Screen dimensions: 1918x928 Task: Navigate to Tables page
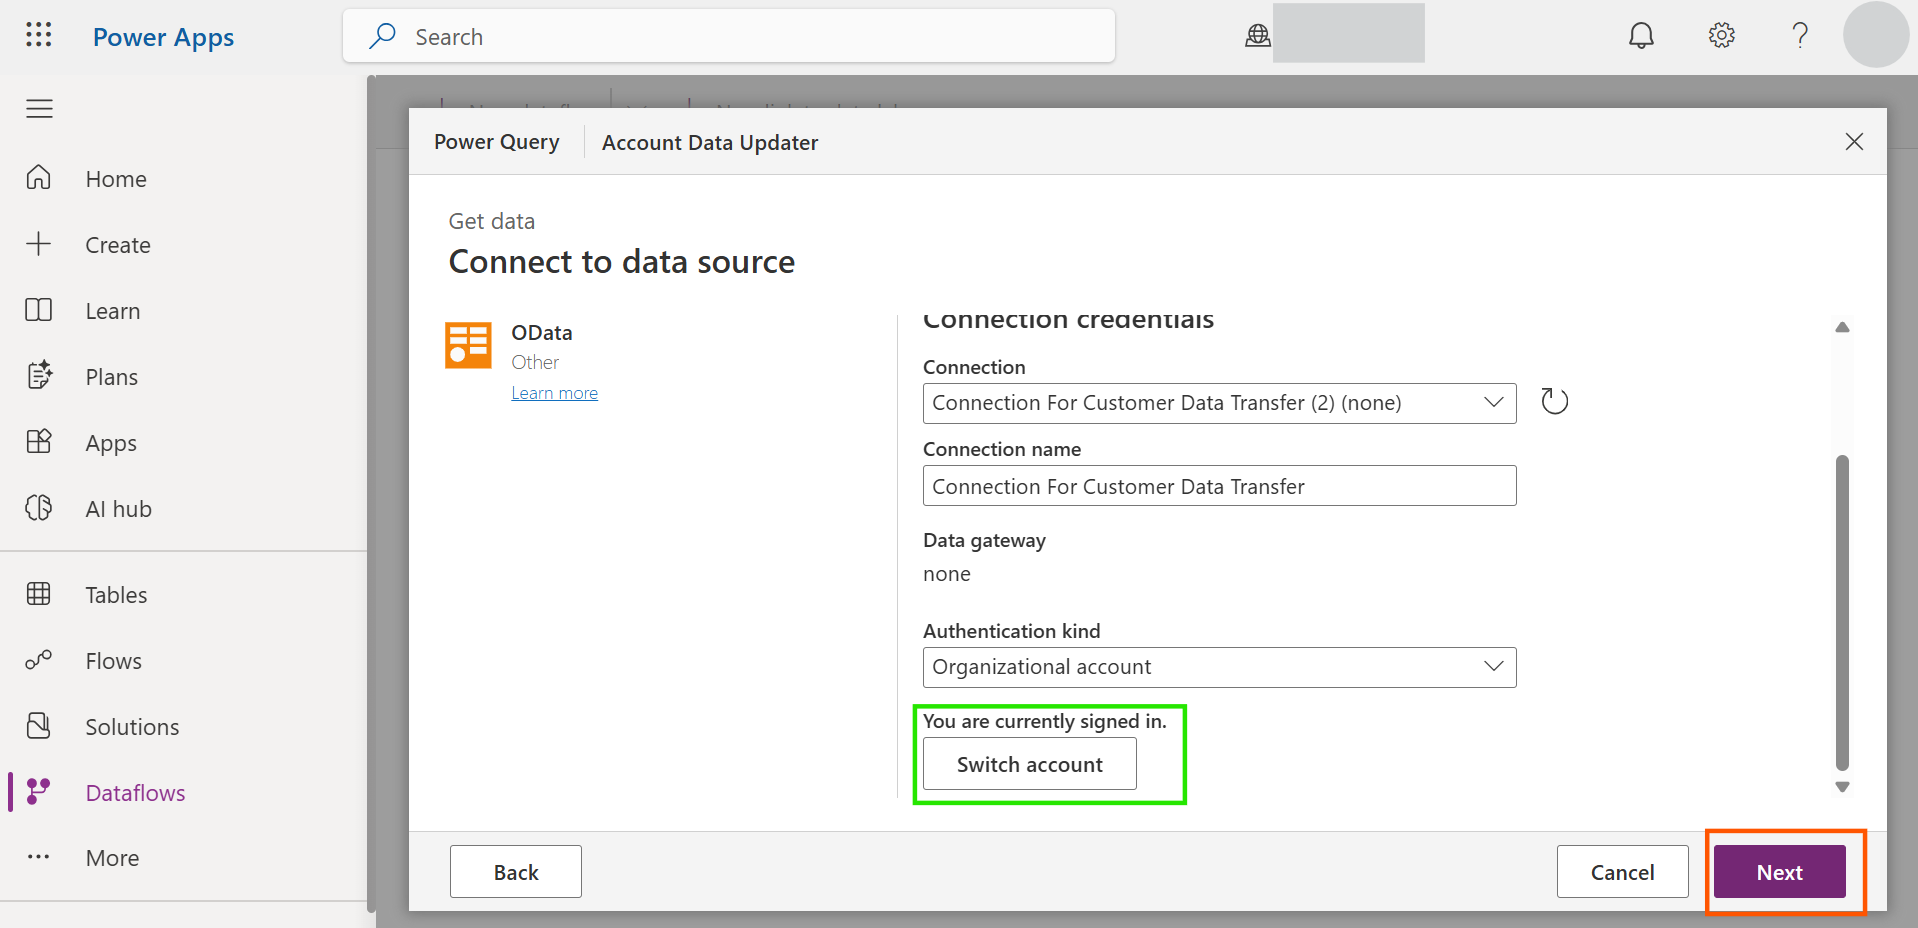(116, 595)
